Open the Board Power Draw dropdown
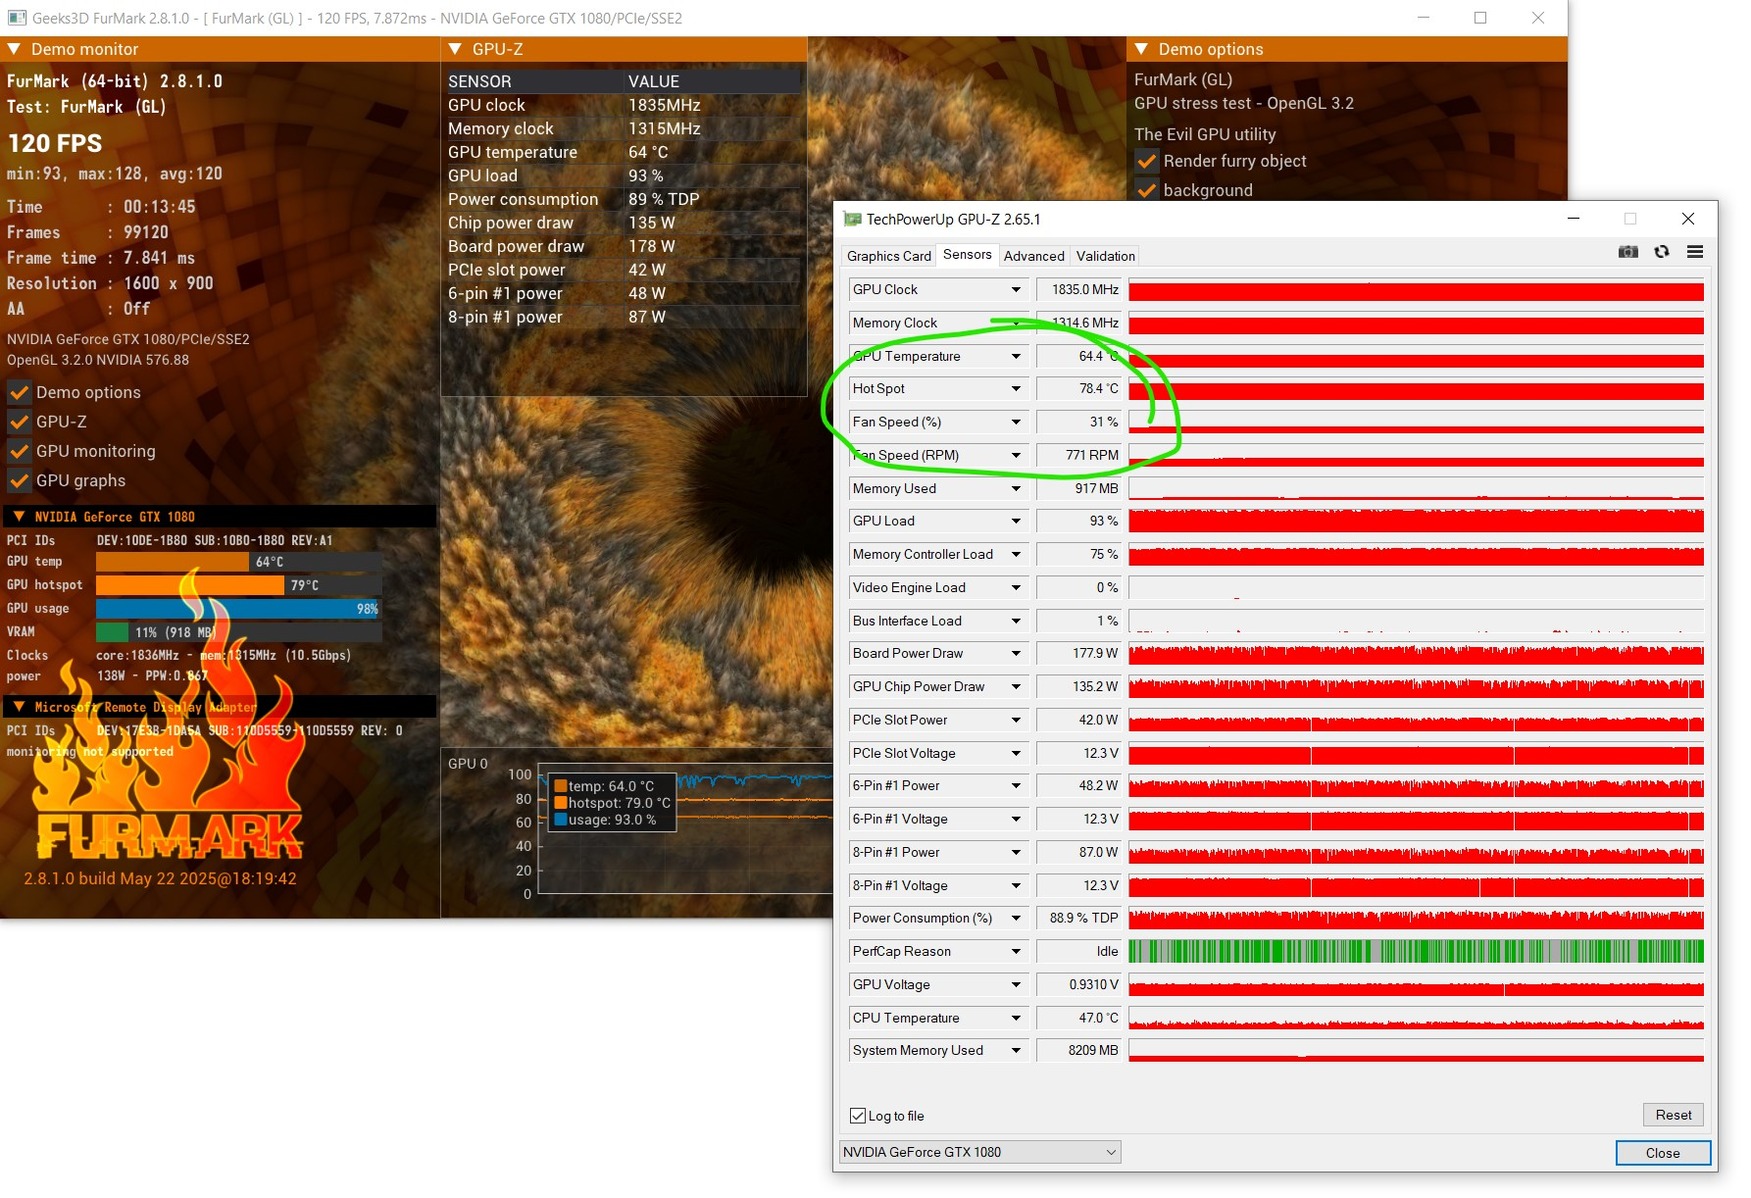1751x1198 pixels. point(1016,654)
